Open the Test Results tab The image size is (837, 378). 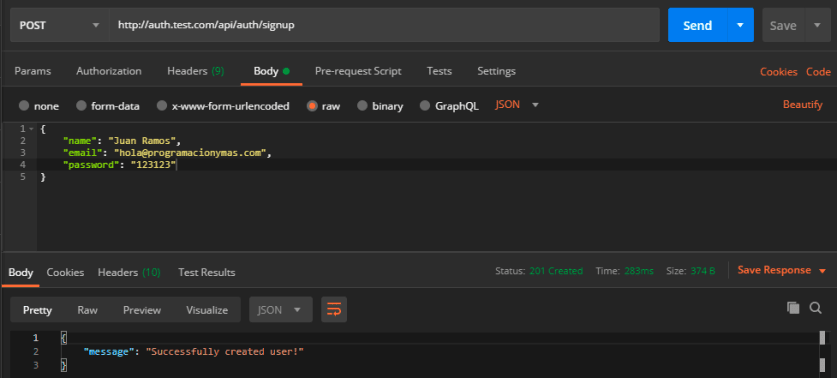pyautogui.click(x=207, y=272)
